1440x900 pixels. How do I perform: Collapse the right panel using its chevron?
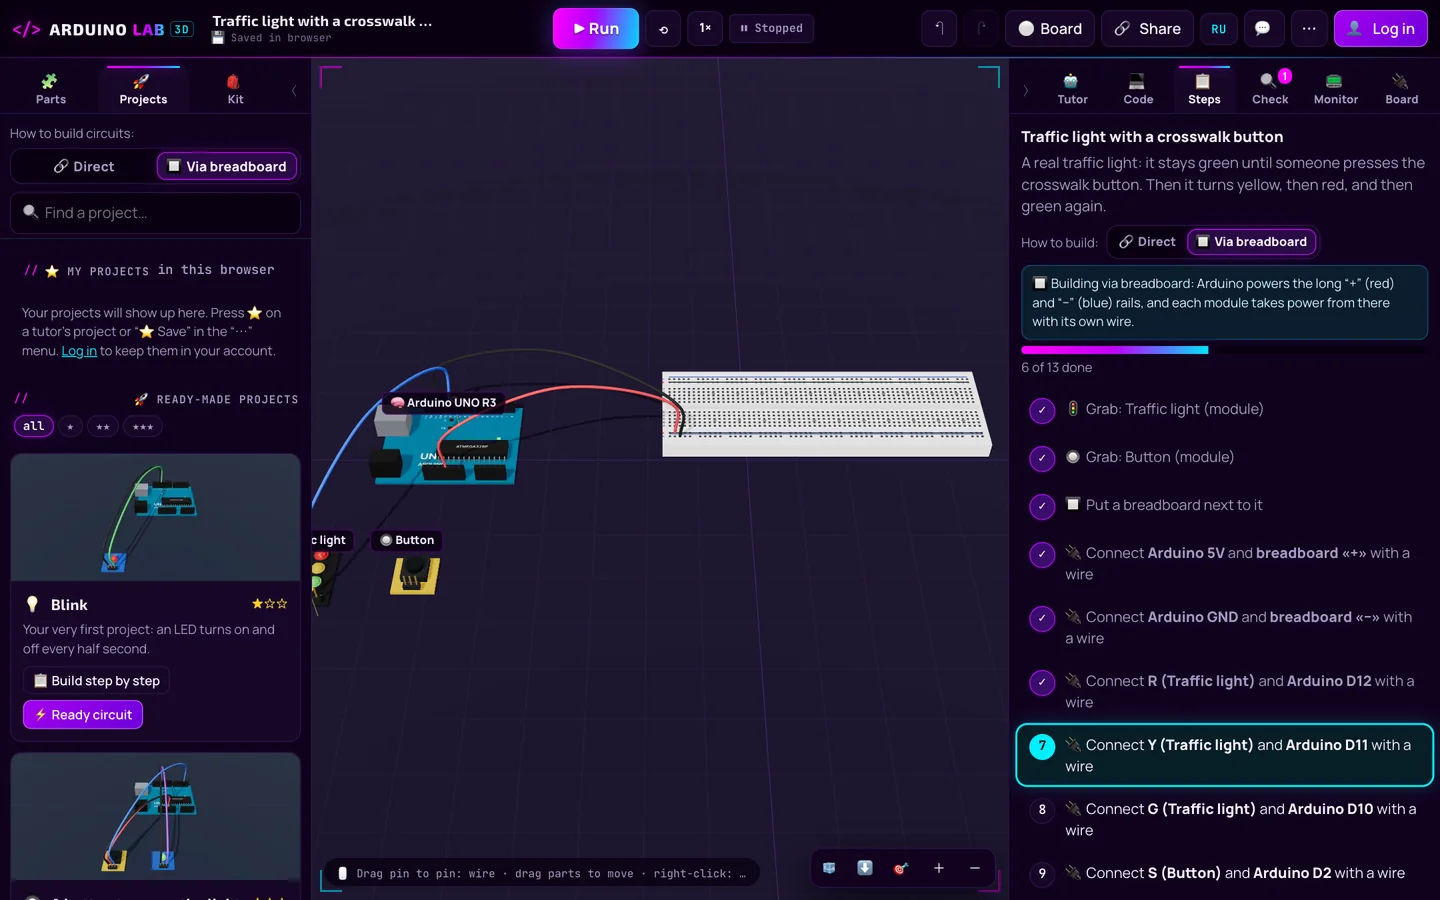1025,90
